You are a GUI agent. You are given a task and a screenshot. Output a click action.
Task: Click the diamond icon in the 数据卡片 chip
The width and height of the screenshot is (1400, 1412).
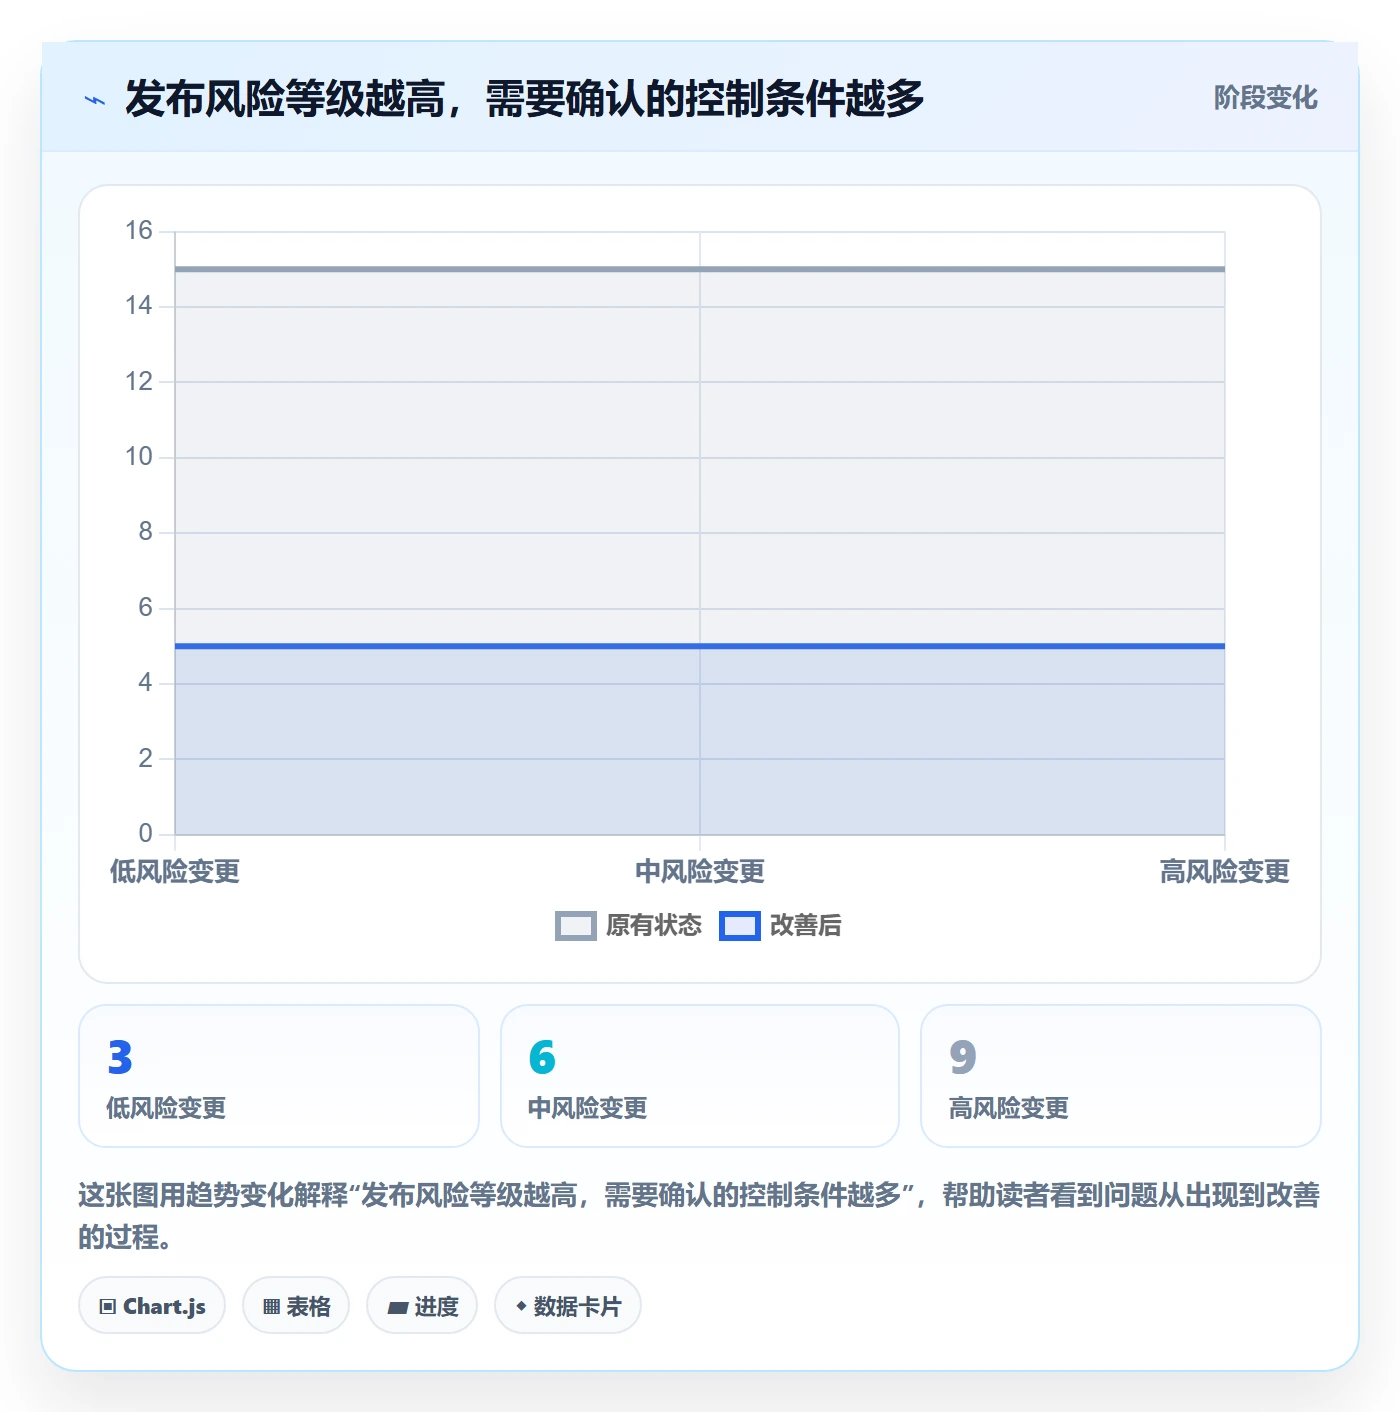coord(521,1306)
